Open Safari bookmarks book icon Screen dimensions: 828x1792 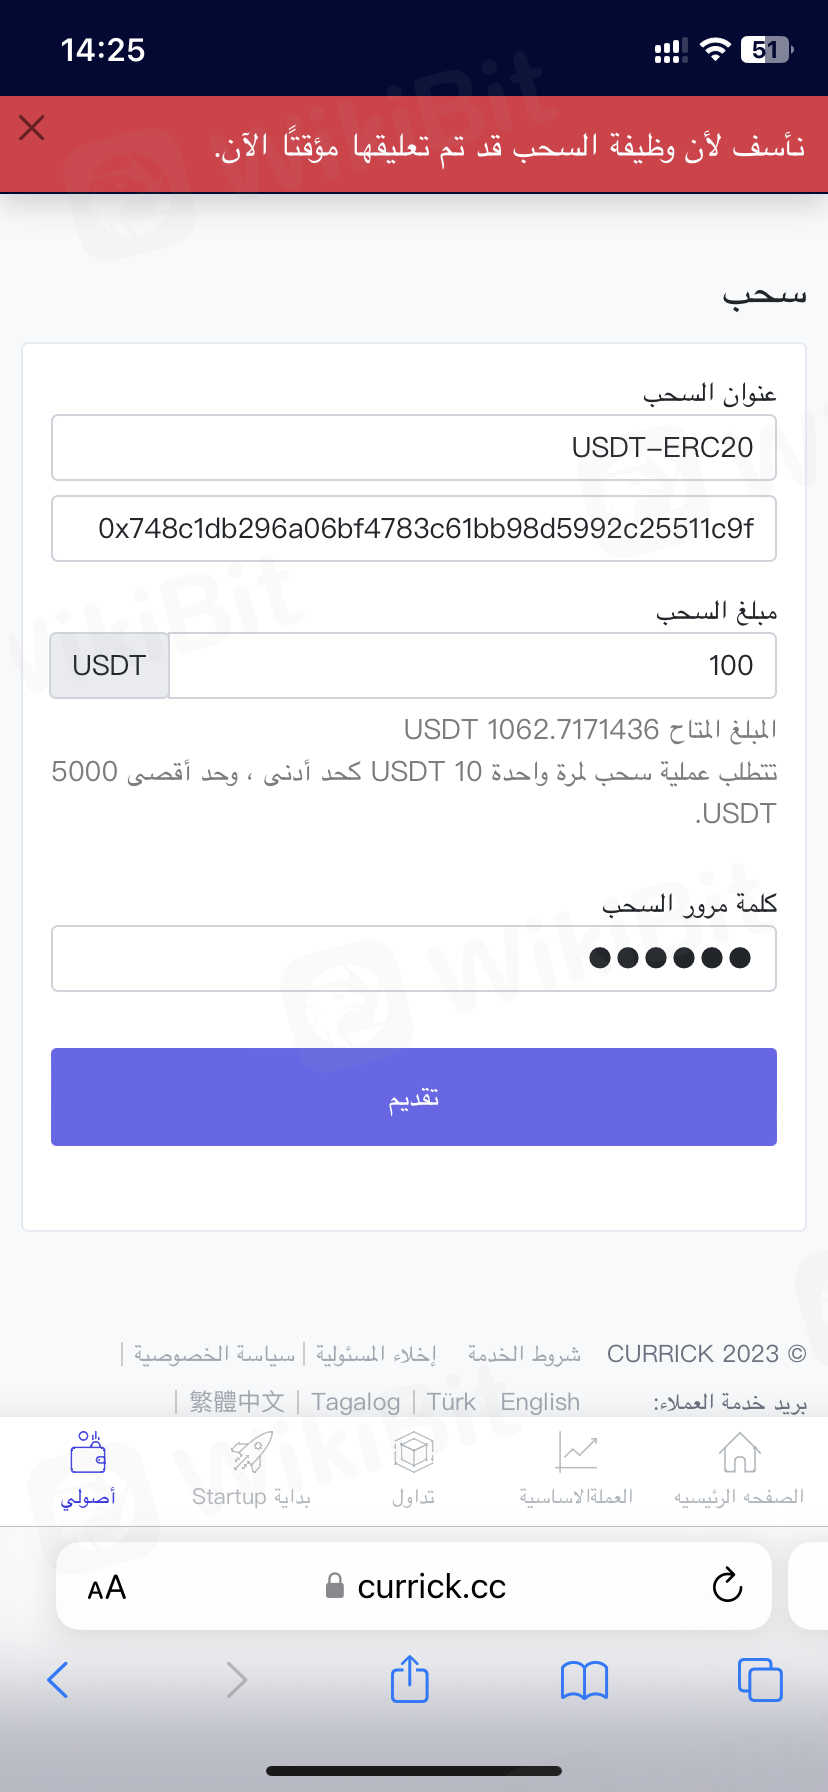[585, 1680]
